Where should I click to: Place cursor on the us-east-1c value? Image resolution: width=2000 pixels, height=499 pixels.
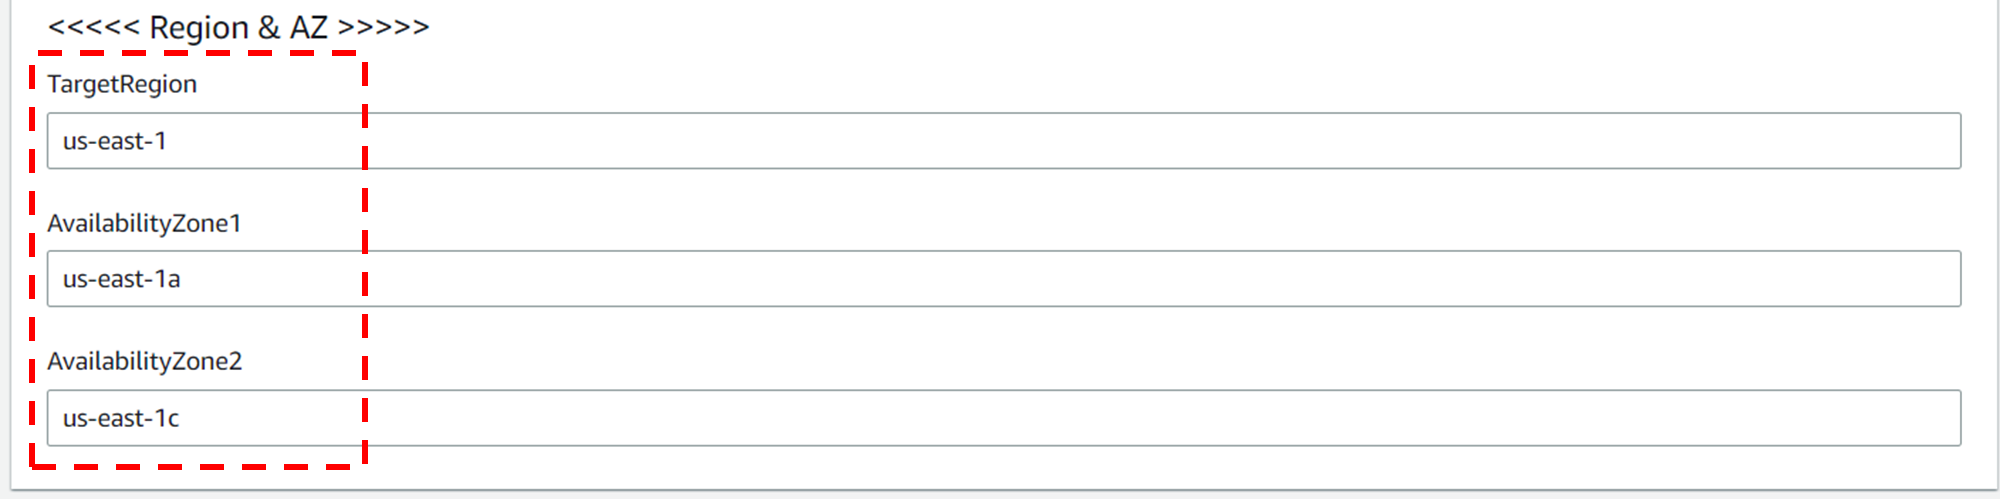121,418
